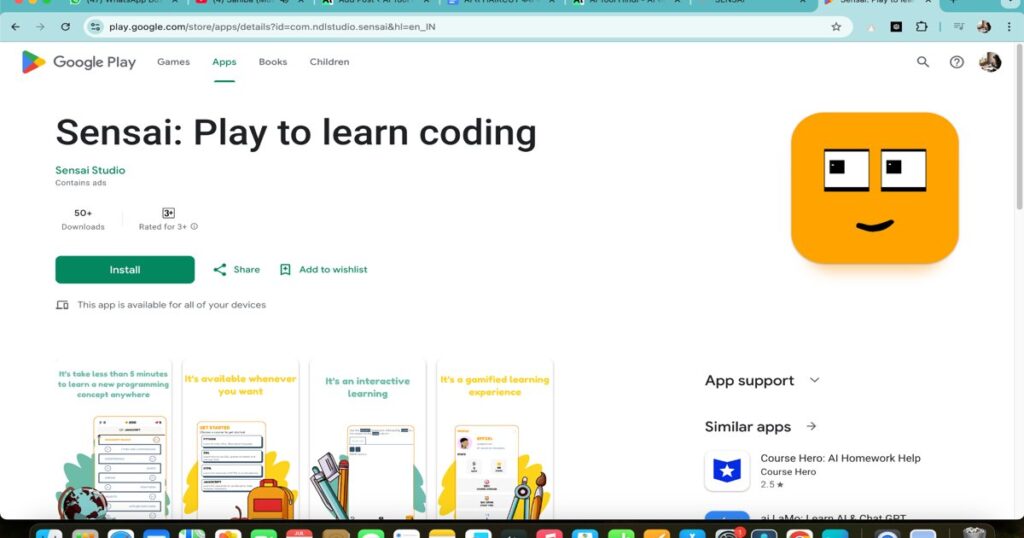Screen dimensions: 1024x538
Task: Click the 2.5 star rating of Course Hero
Action: [772, 484]
